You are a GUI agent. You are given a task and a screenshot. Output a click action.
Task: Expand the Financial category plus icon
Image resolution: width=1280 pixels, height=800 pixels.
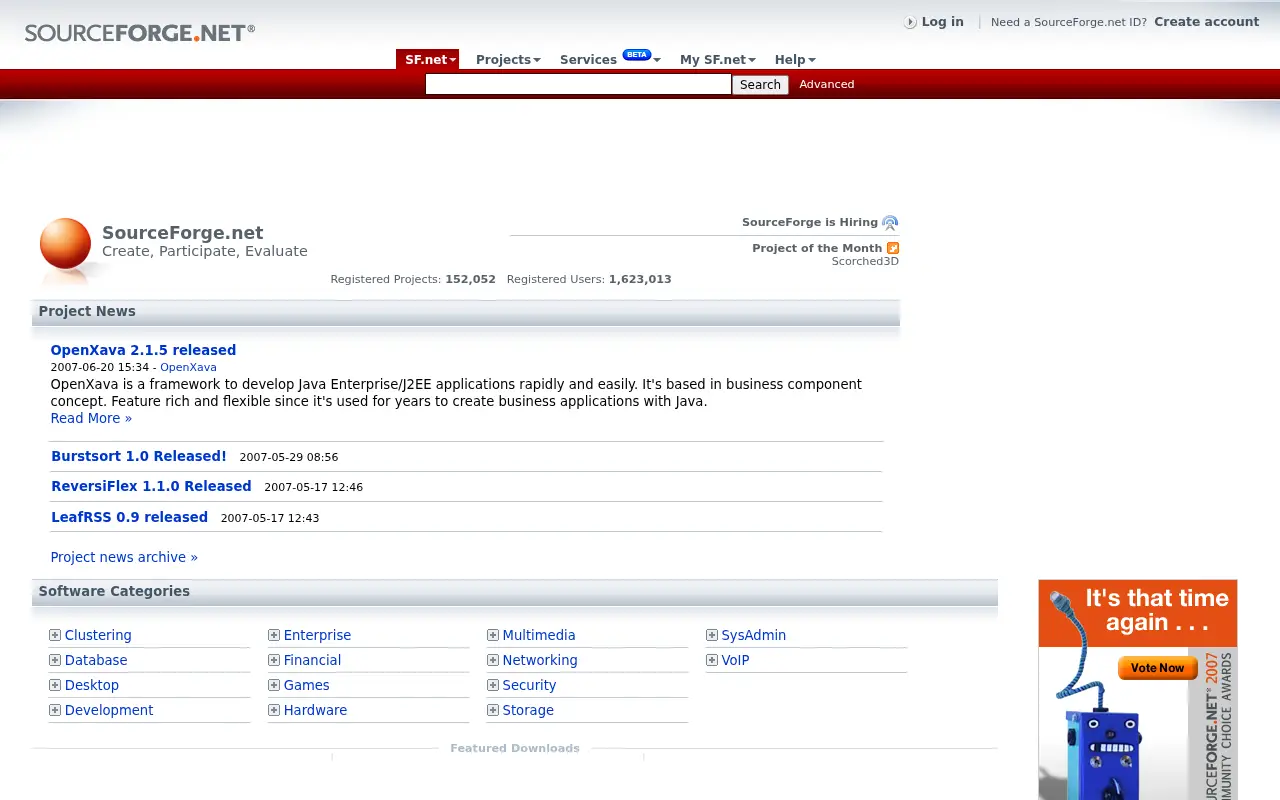pyautogui.click(x=274, y=660)
